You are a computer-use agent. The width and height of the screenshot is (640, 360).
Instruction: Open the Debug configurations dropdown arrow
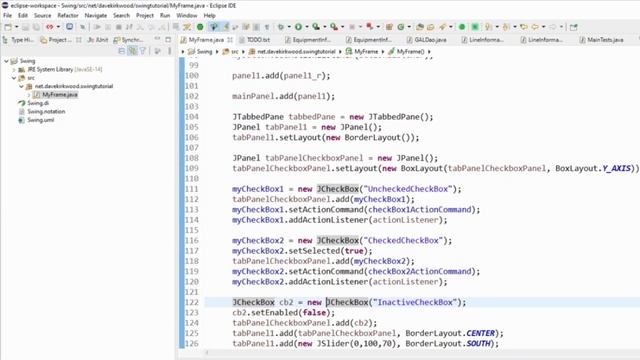(289, 27)
